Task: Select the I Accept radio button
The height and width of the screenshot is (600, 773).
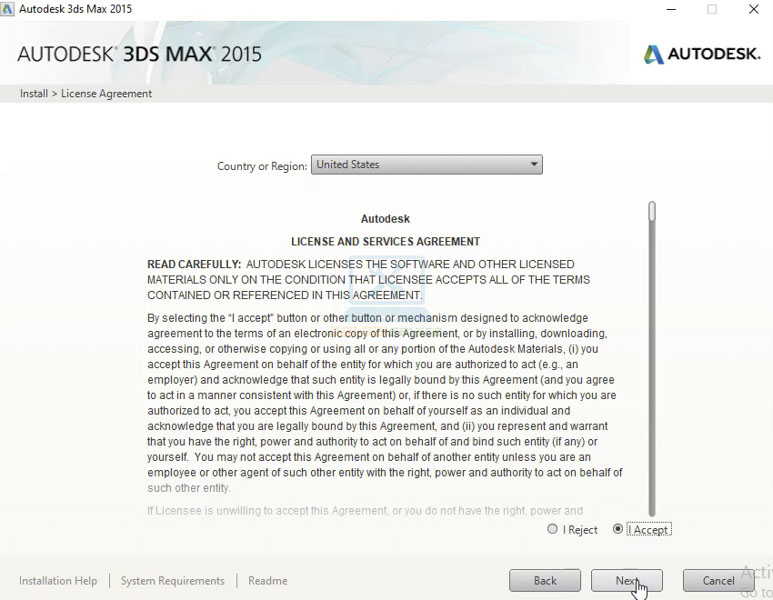Action: point(618,530)
